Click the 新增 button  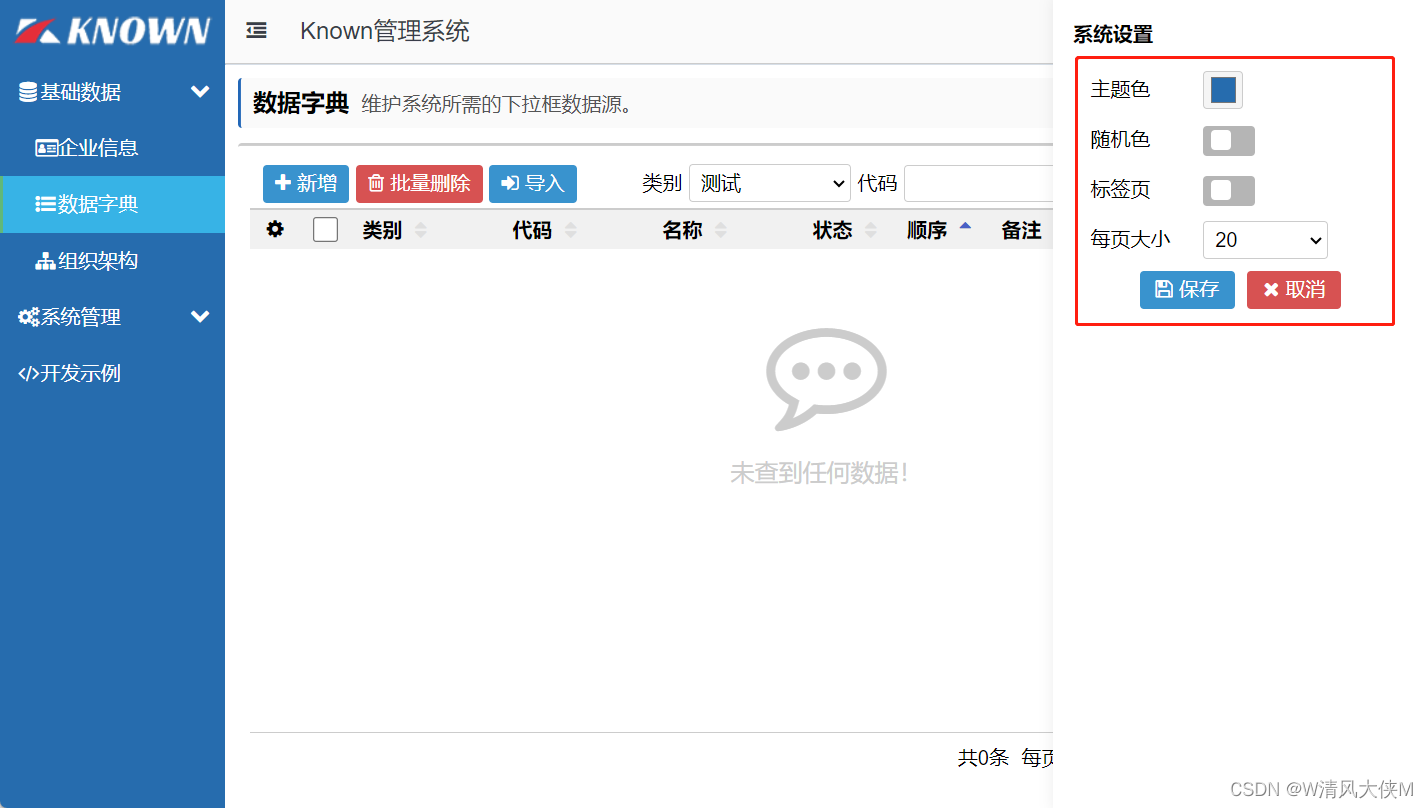[306, 184]
